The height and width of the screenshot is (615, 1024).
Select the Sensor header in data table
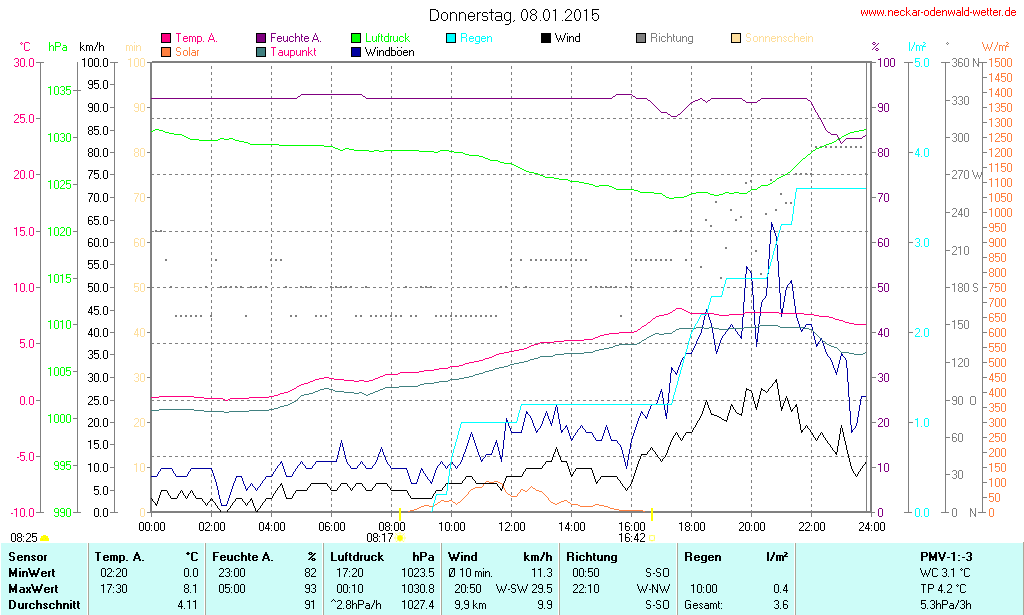tap(27, 556)
